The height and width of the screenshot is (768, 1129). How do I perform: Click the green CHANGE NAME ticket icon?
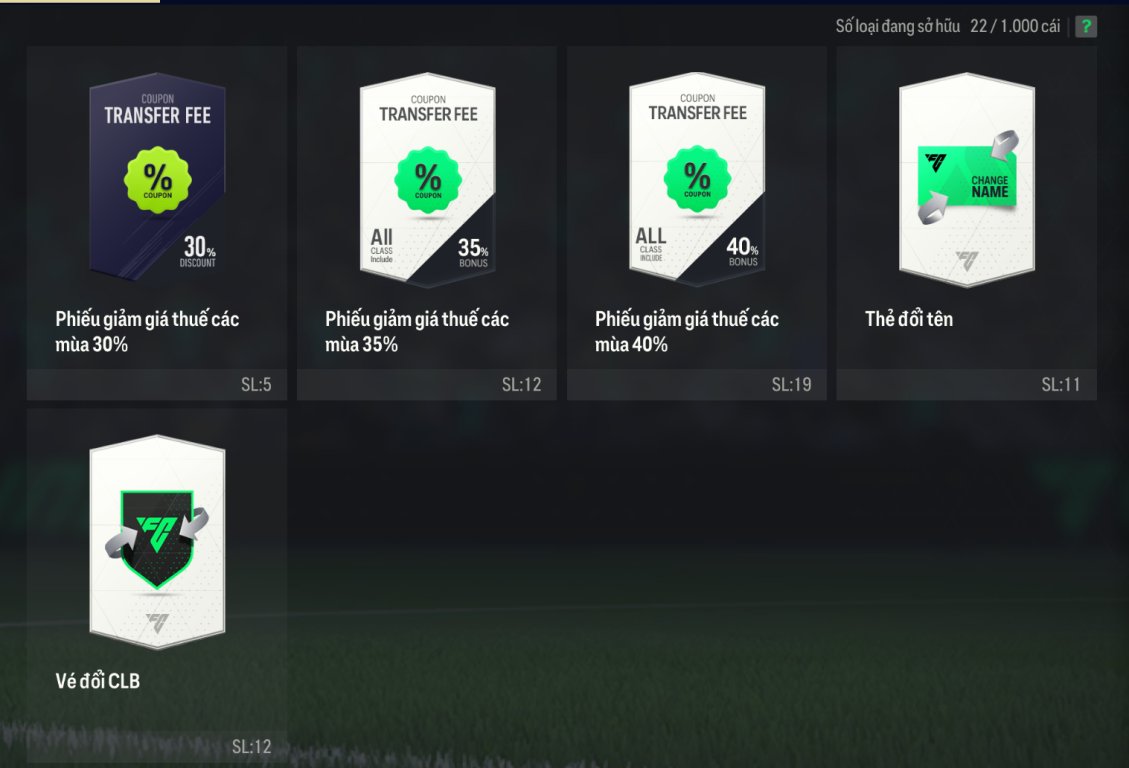967,177
